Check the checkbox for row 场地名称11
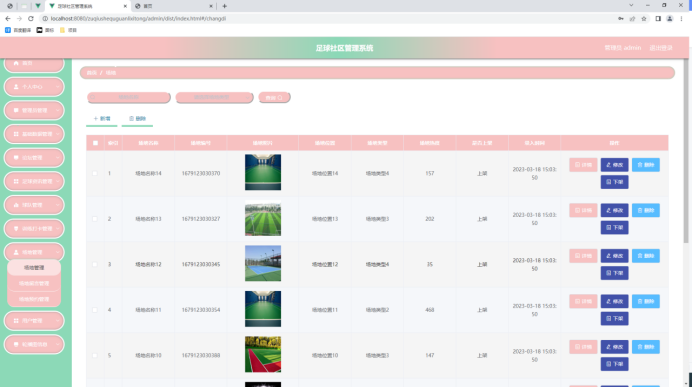The image size is (692, 388). click(x=95, y=310)
